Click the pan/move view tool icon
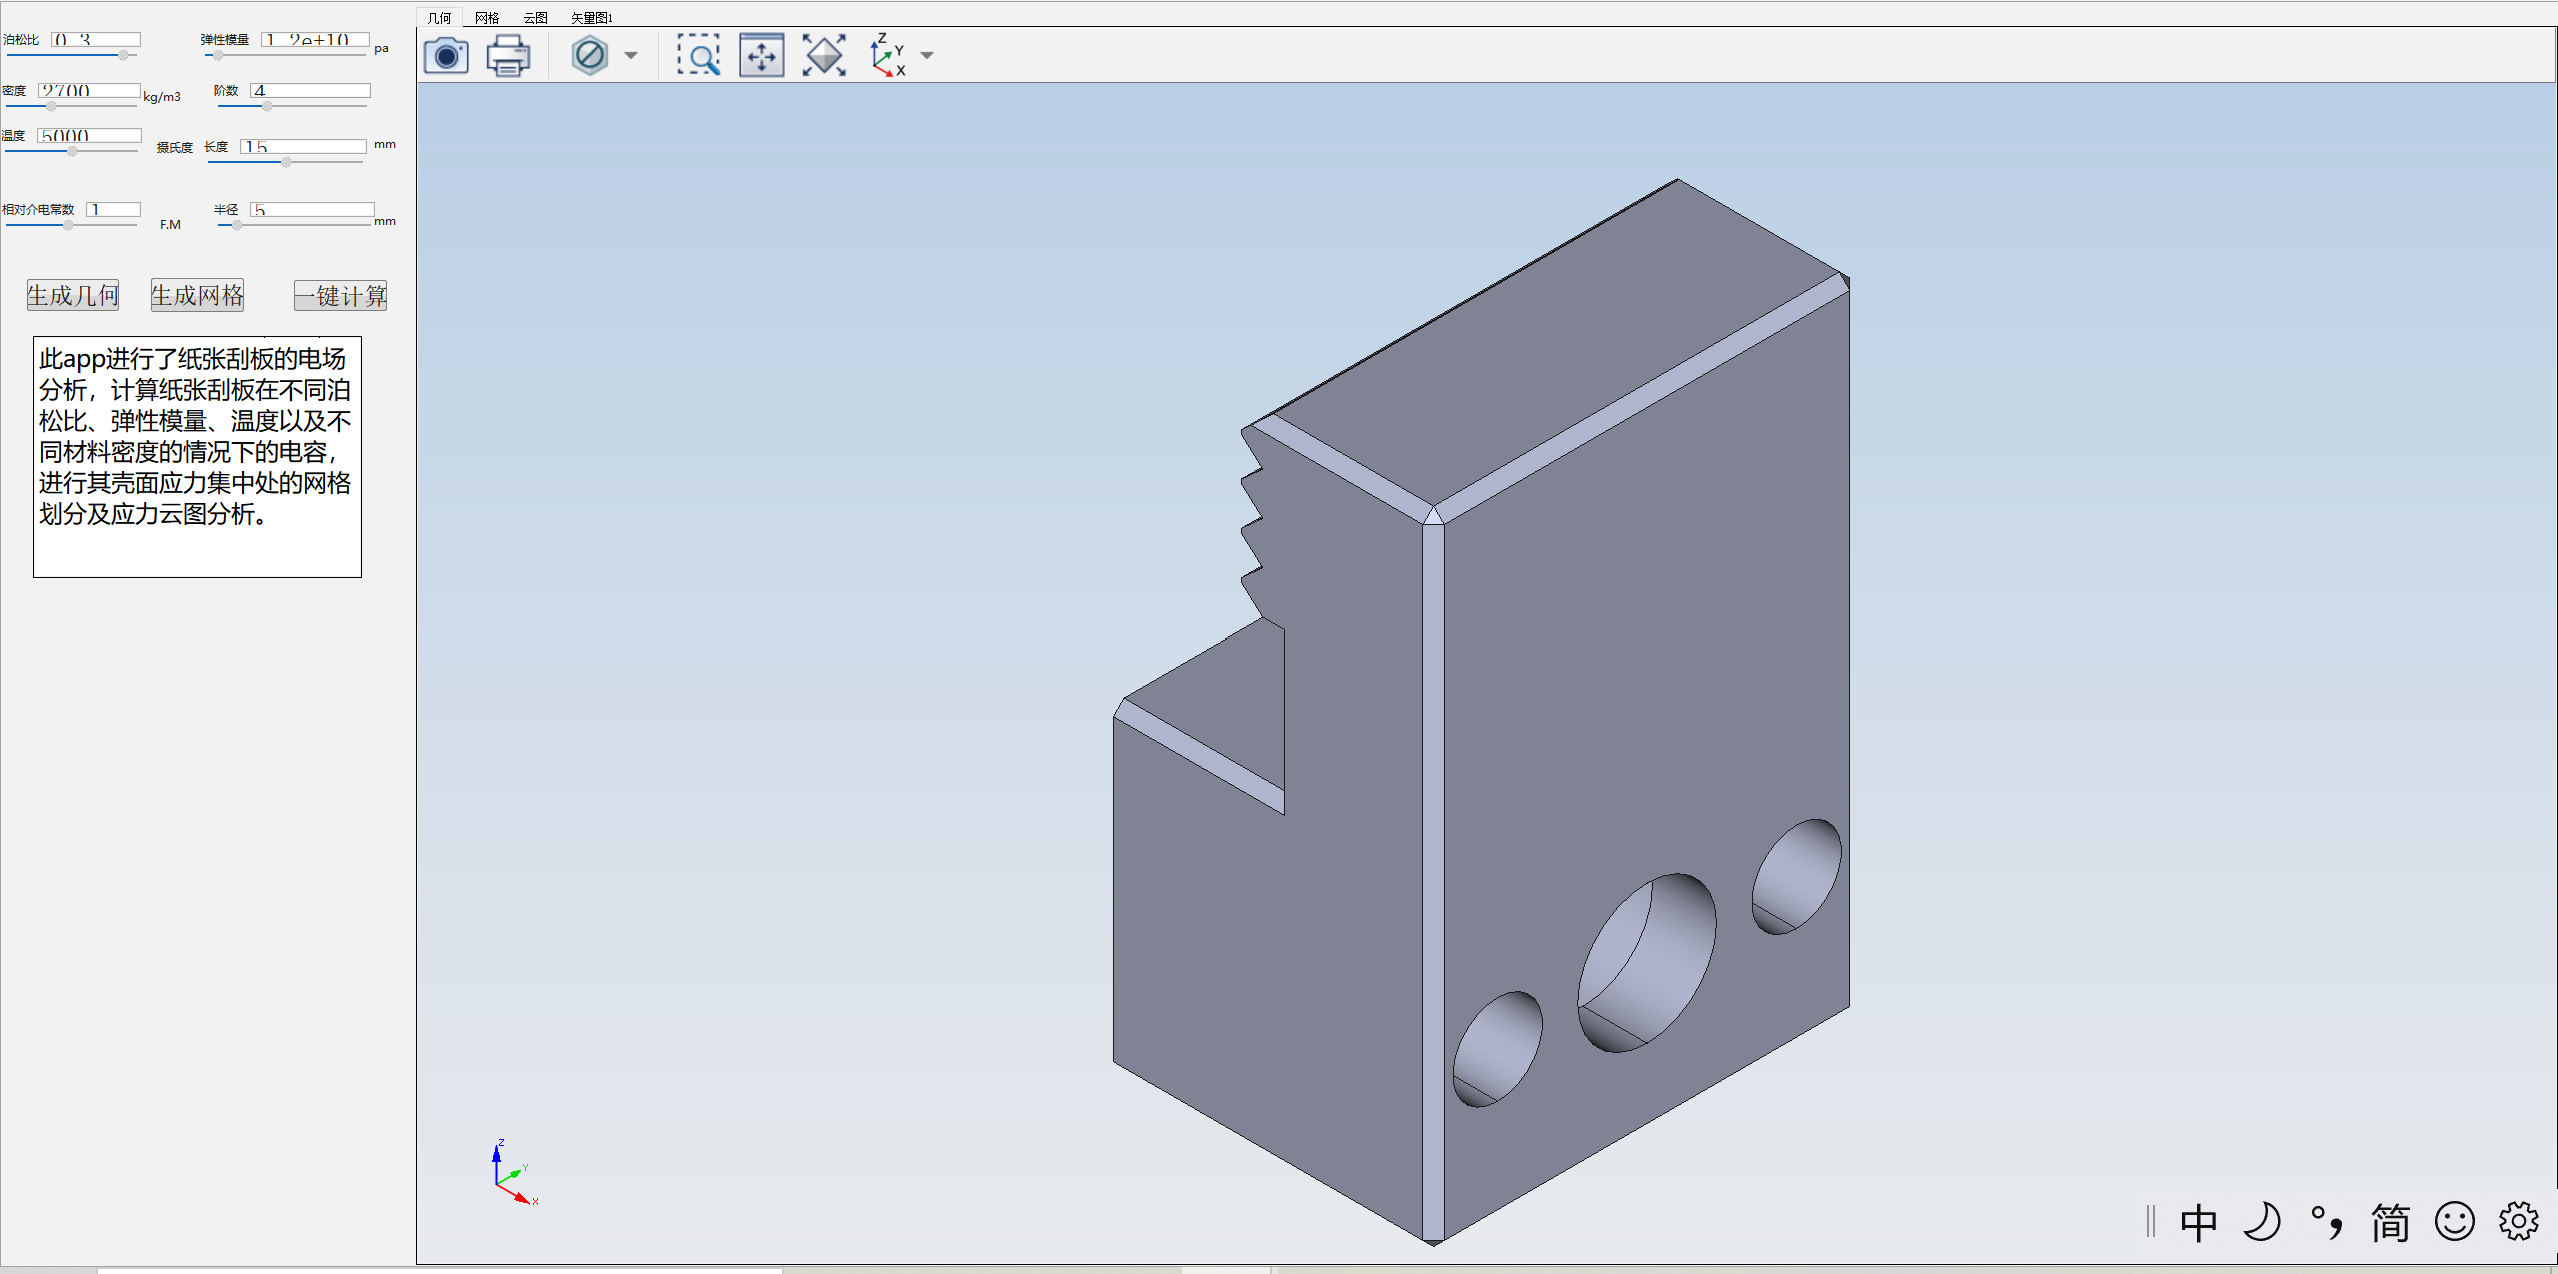 (x=762, y=55)
